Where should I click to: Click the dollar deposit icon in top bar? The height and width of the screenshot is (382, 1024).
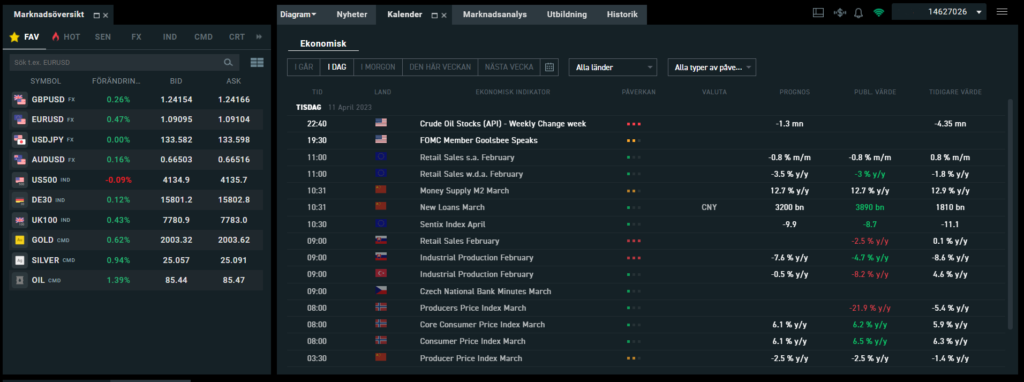pos(839,12)
